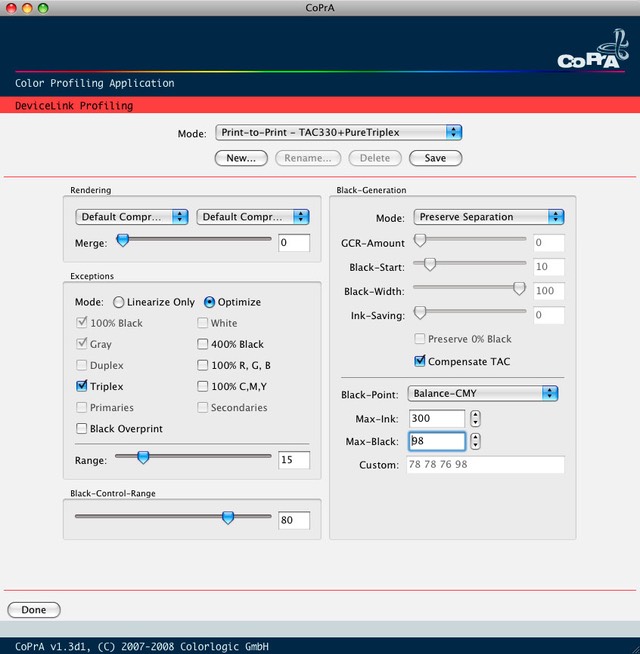
Task: Select the Linearize Only radio button
Action: point(118,302)
